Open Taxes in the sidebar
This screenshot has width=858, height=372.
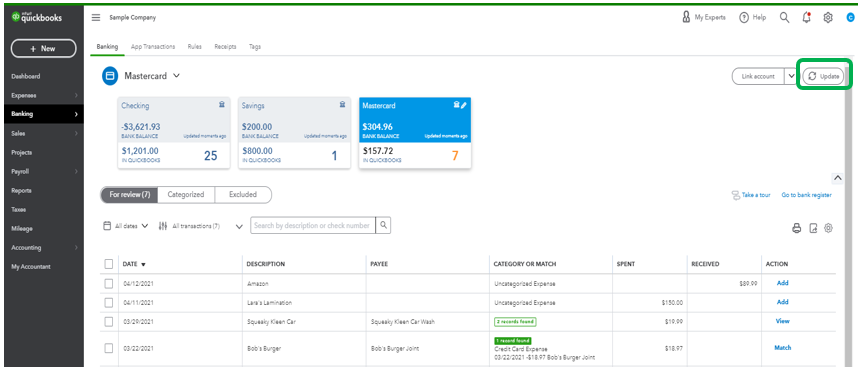(19, 210)
